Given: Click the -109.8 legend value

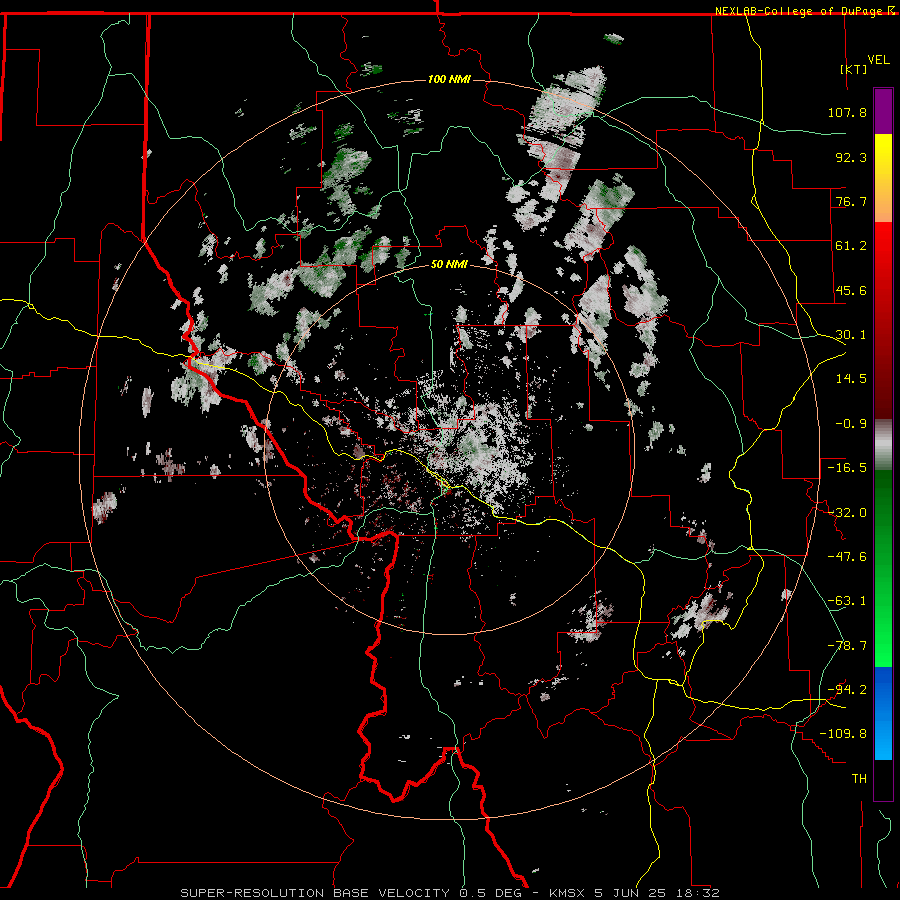Looking at the screenshot, I should click(x=843, y=734).
